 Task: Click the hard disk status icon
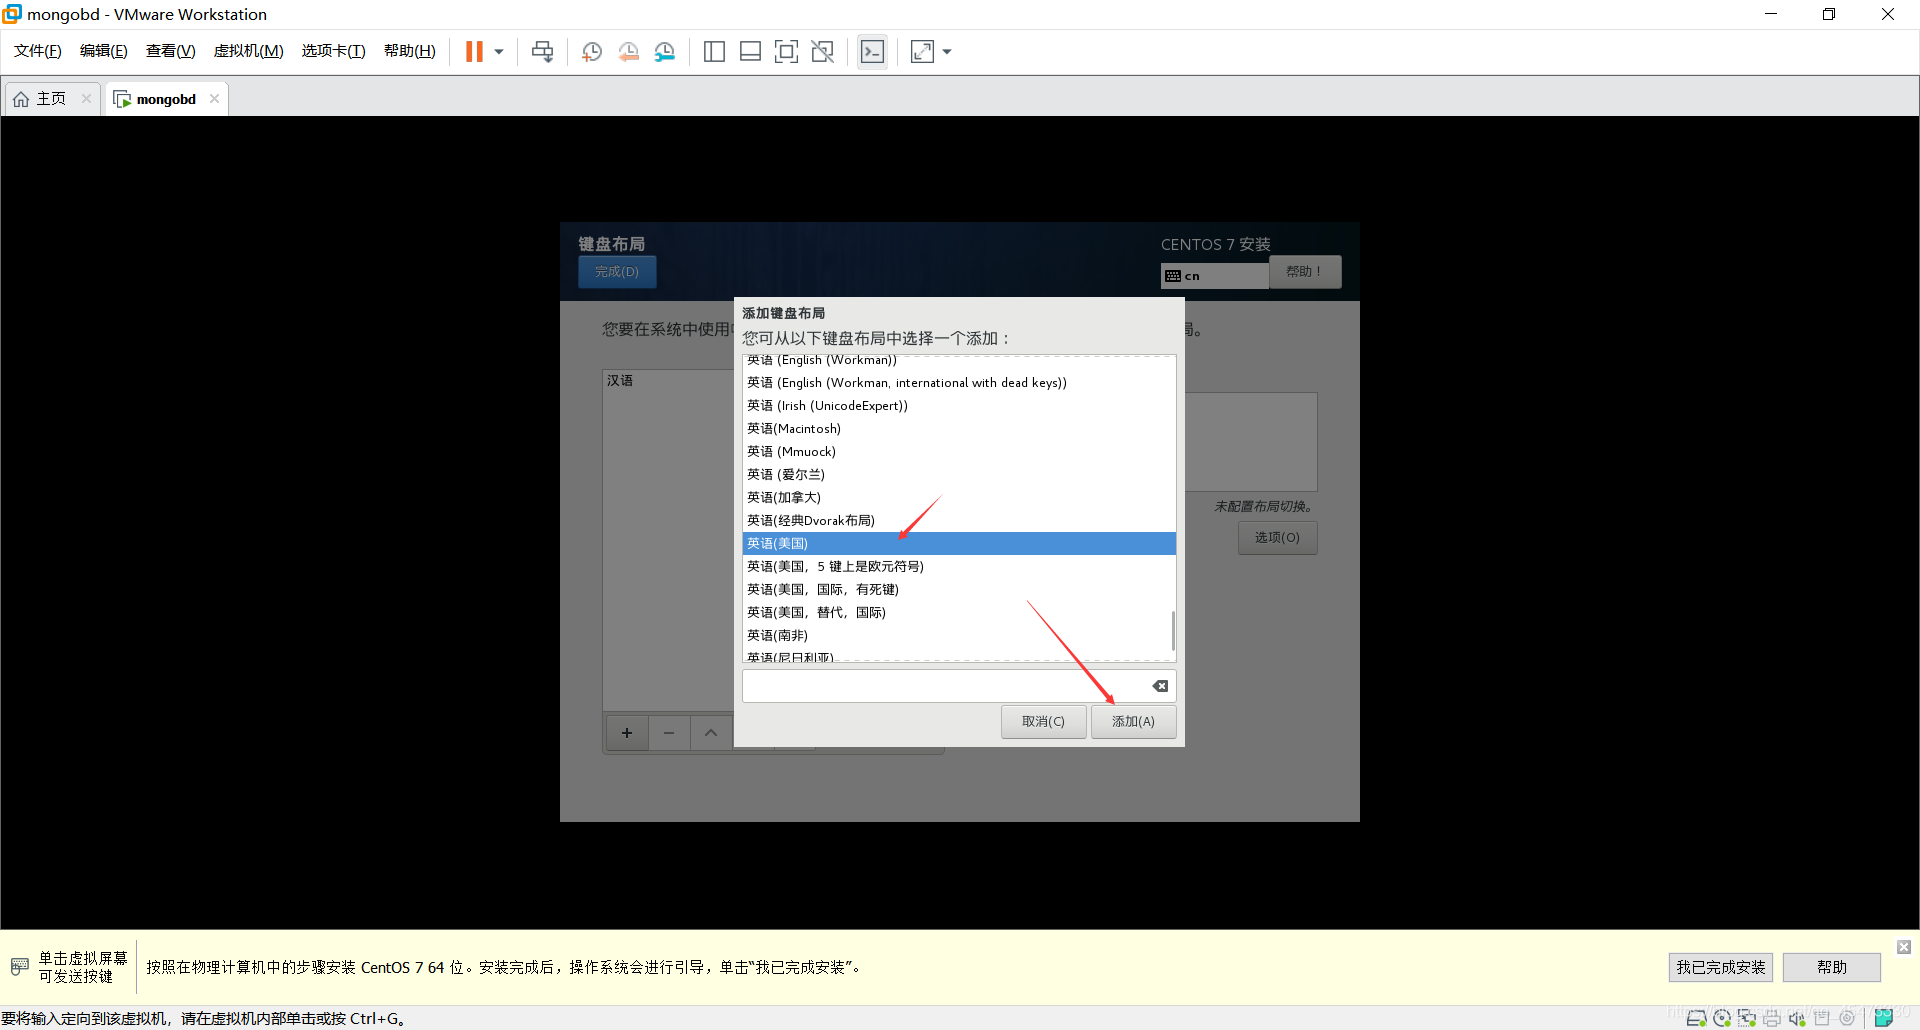pyautogui.click(x=1696, y=1018)
